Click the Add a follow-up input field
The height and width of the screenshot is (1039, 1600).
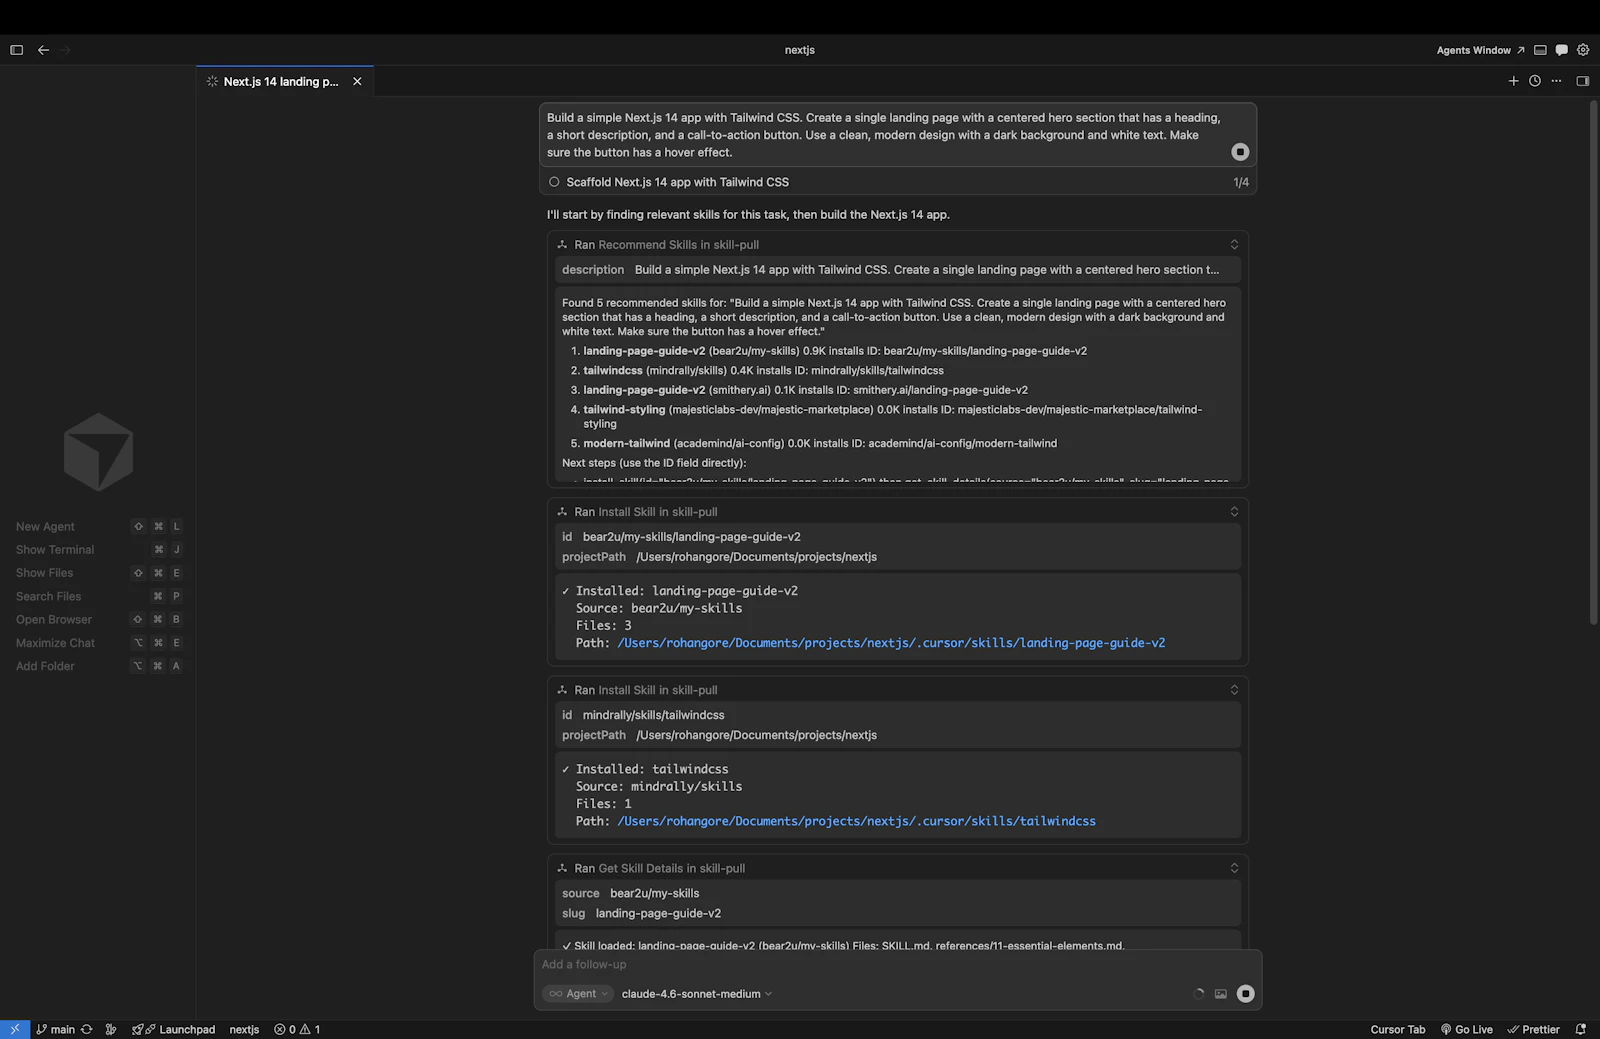pos(897,965)
